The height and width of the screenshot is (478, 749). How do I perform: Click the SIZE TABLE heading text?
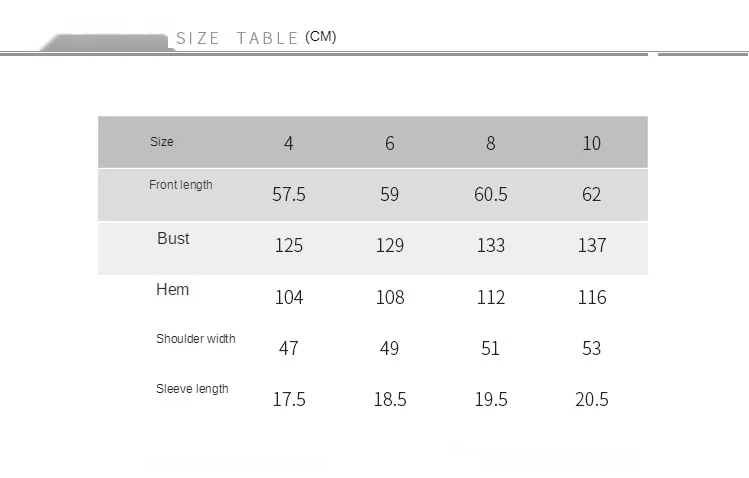tap(237, 38)
